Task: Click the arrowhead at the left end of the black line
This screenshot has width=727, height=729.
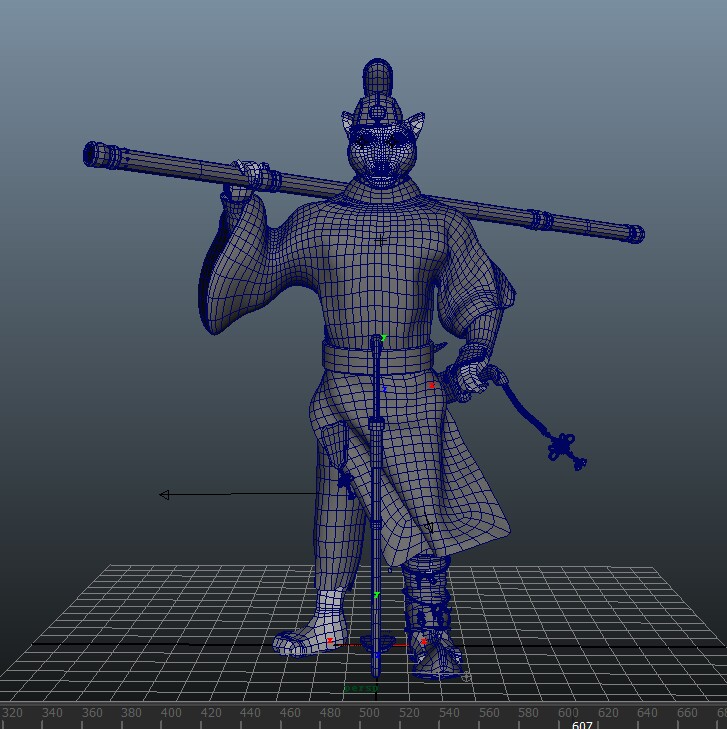Action: point(164,495)
